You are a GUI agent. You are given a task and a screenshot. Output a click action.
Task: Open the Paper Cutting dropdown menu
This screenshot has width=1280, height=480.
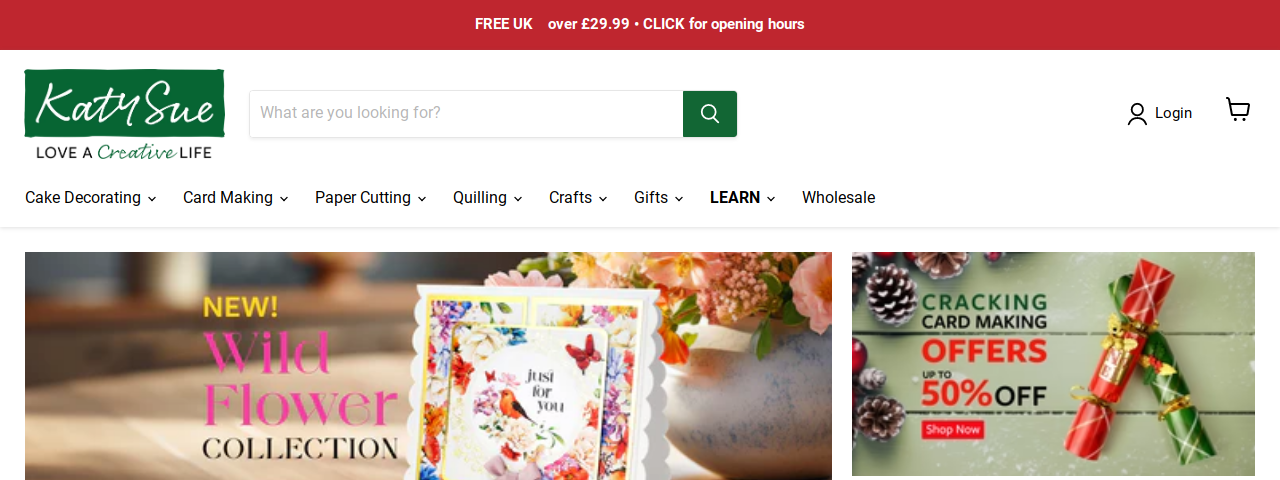tap(371, 198)
